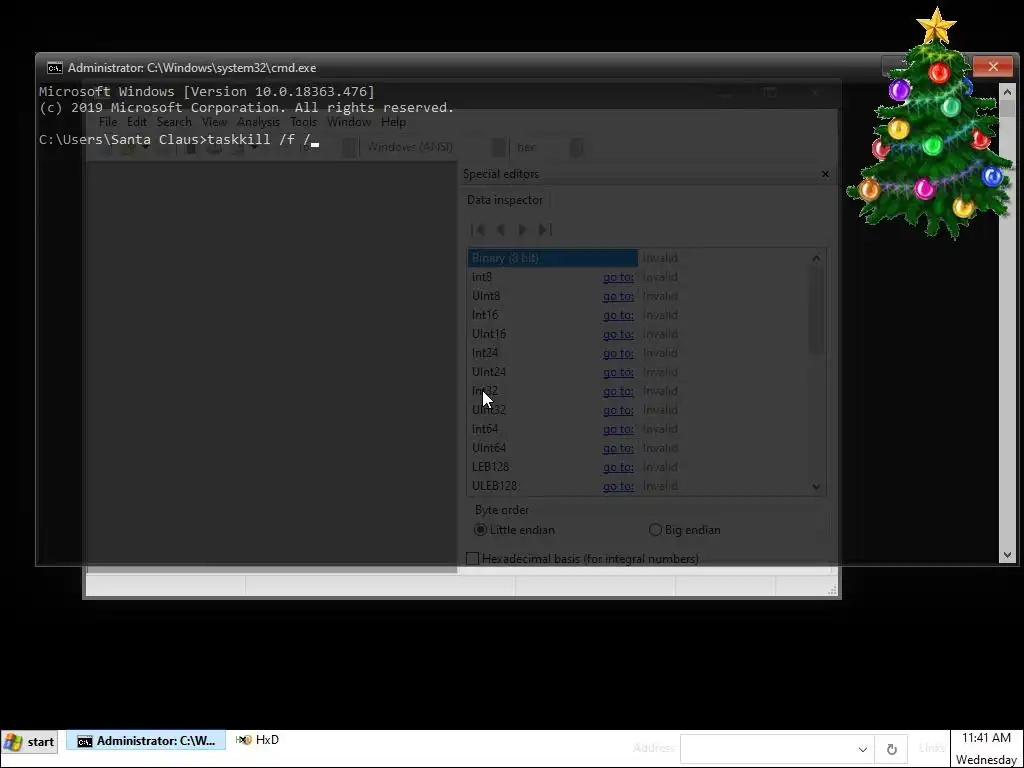Viewport: 1024px width, 768px height.
Task: Click go to link for UInt24
Action: pos(618,372)
